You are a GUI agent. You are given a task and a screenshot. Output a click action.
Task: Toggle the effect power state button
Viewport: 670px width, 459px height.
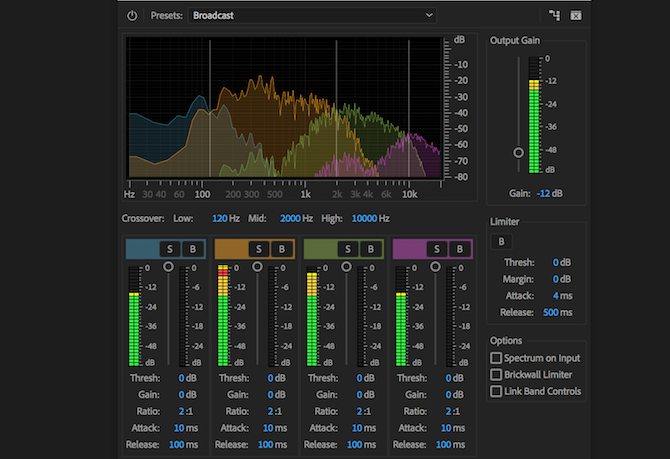click(x=132, y=15)
